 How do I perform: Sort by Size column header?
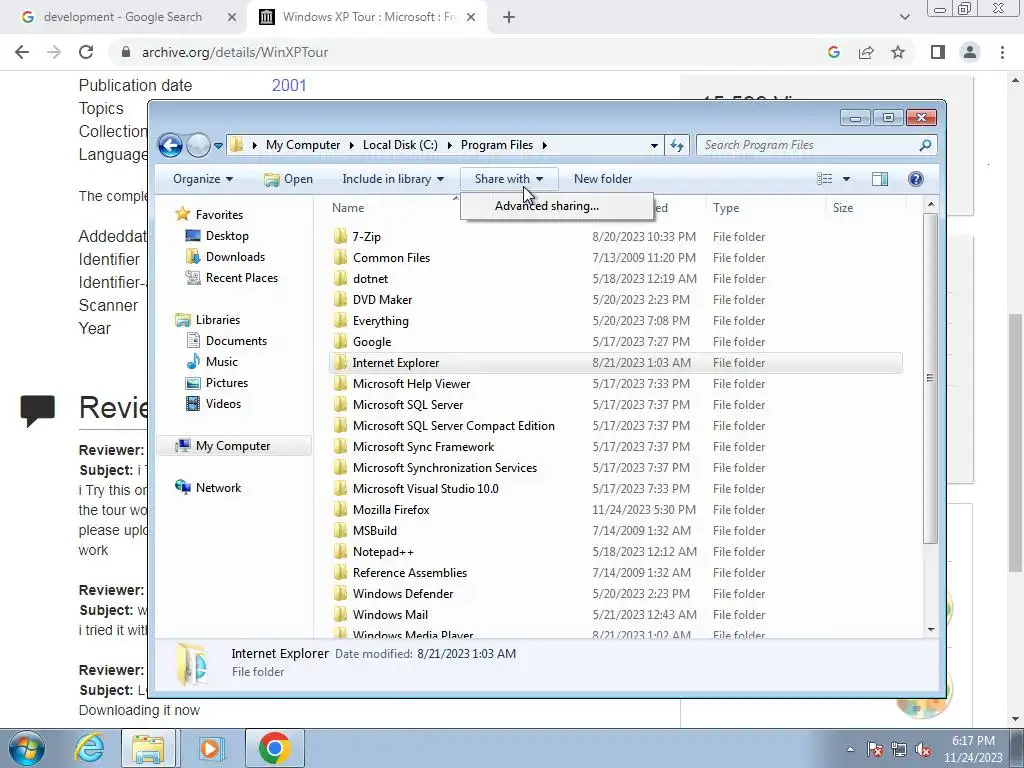pyautogui.click(x=842, y=208)
